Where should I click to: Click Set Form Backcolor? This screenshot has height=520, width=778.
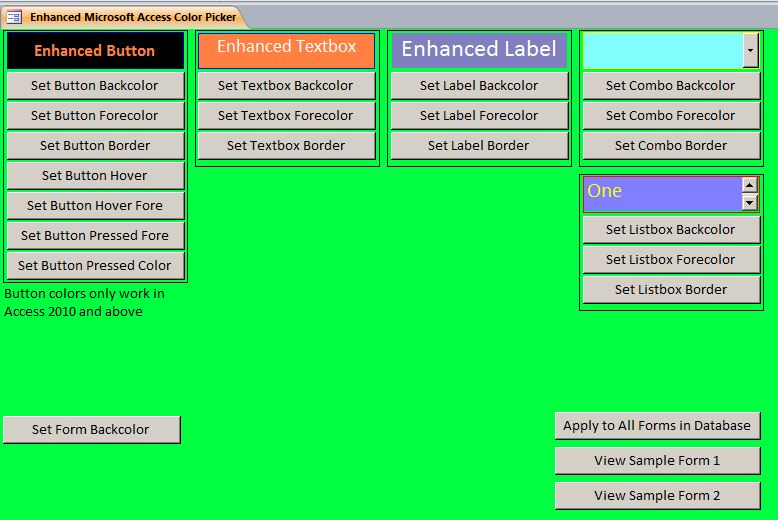pos(92,430)
